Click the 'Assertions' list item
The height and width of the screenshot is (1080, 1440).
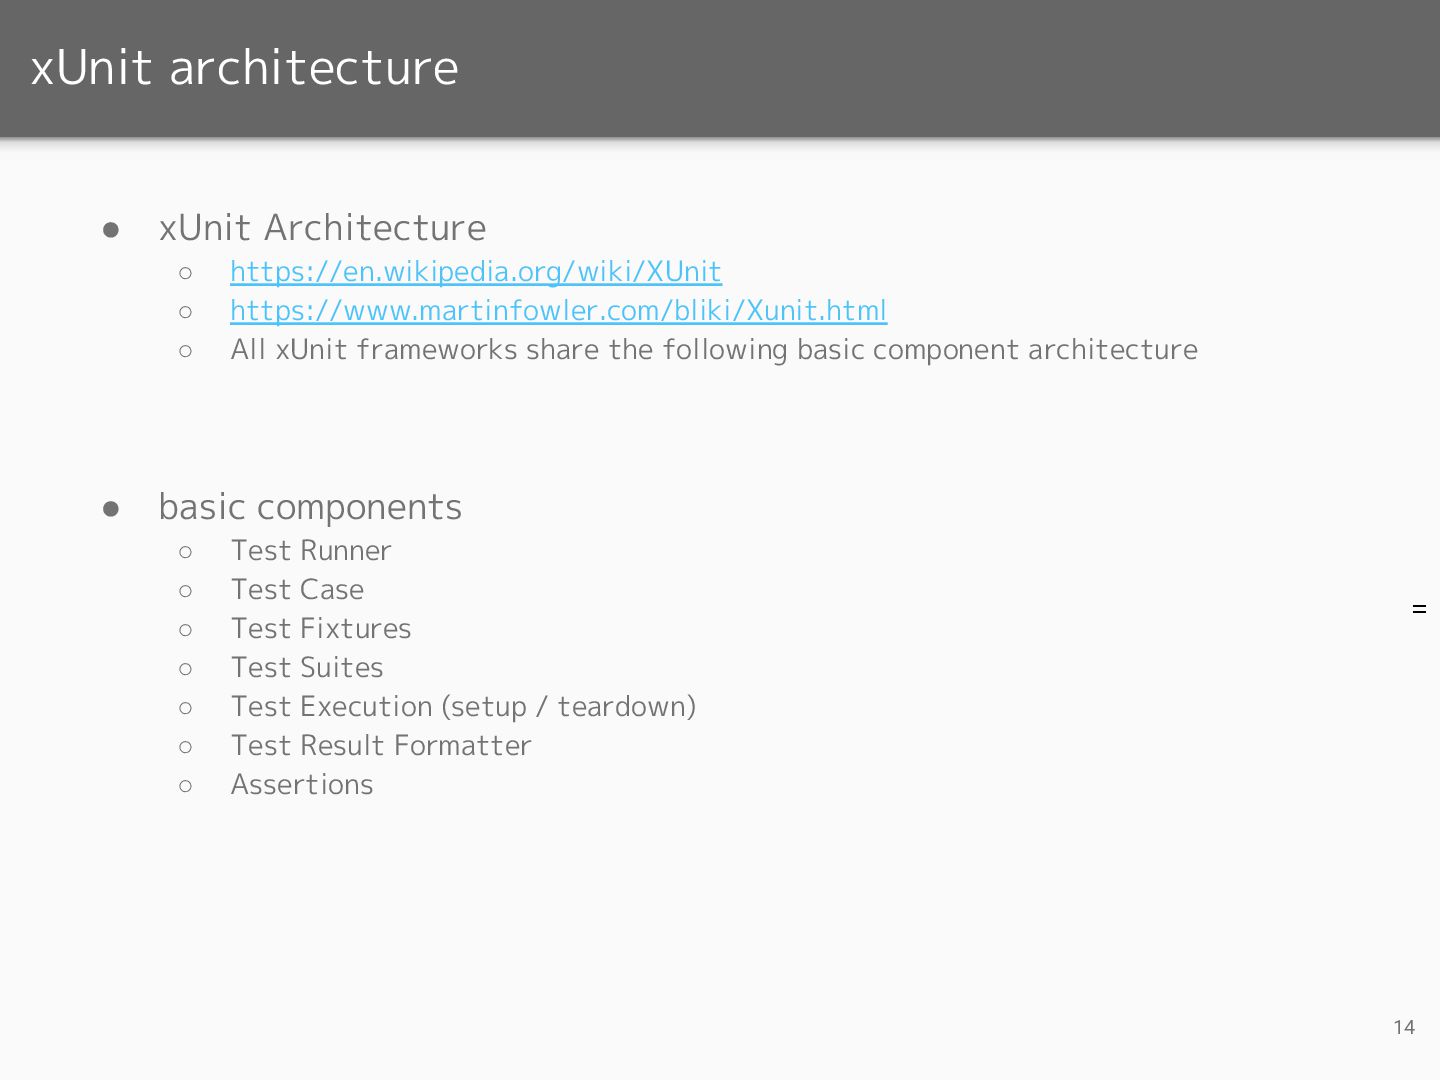click(x=302, y=785)
